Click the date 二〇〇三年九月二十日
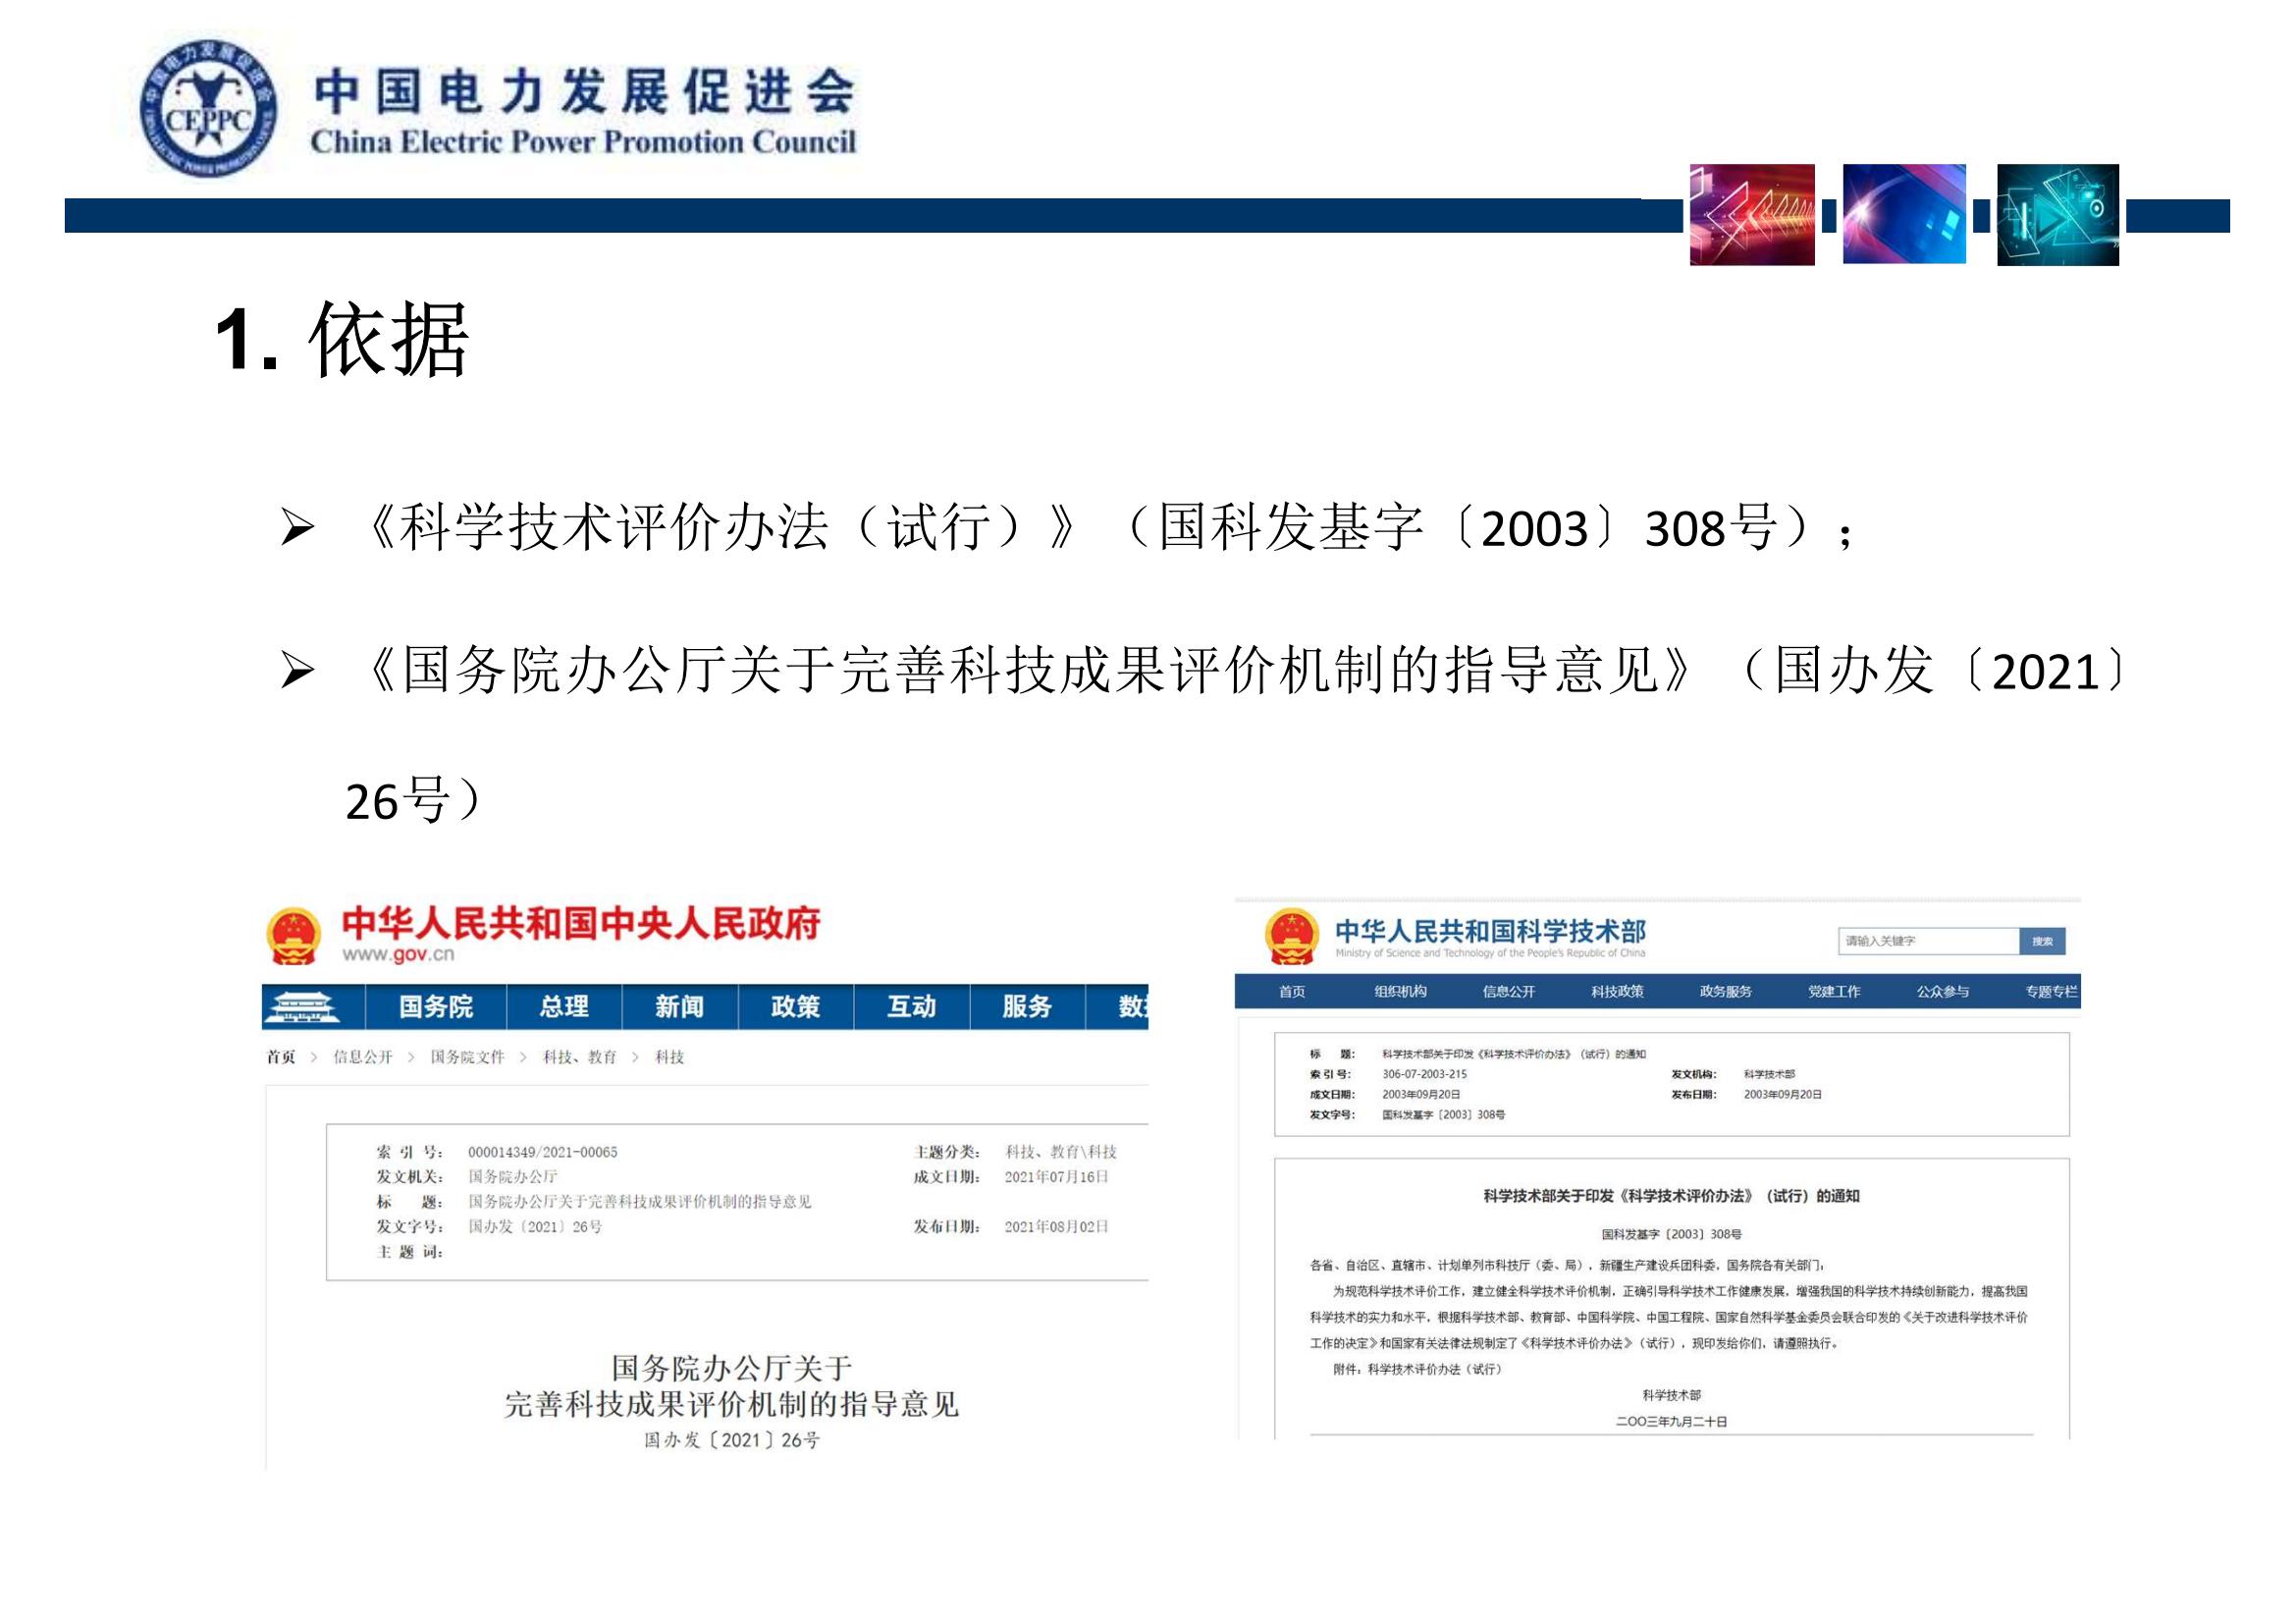 [x=1671, y=1421]
